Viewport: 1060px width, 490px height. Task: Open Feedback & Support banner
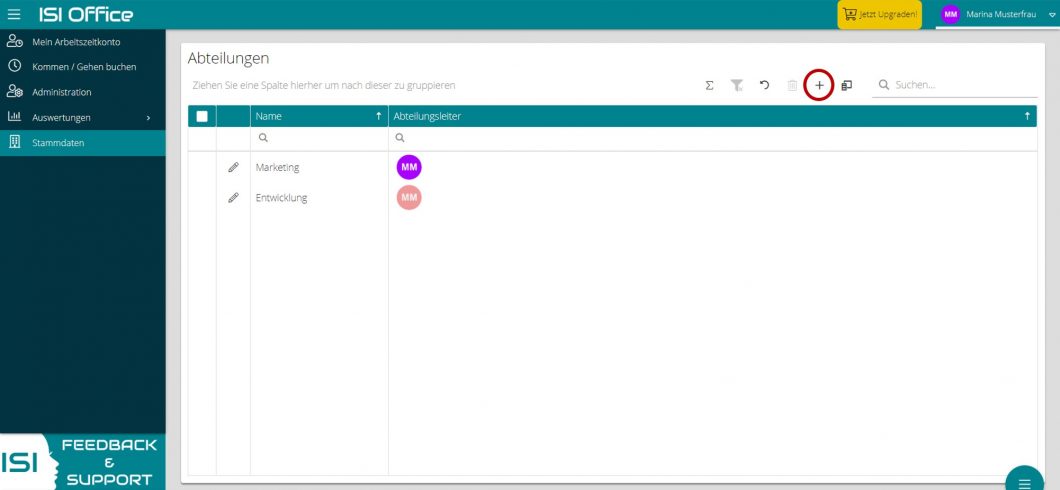[82, 462]
